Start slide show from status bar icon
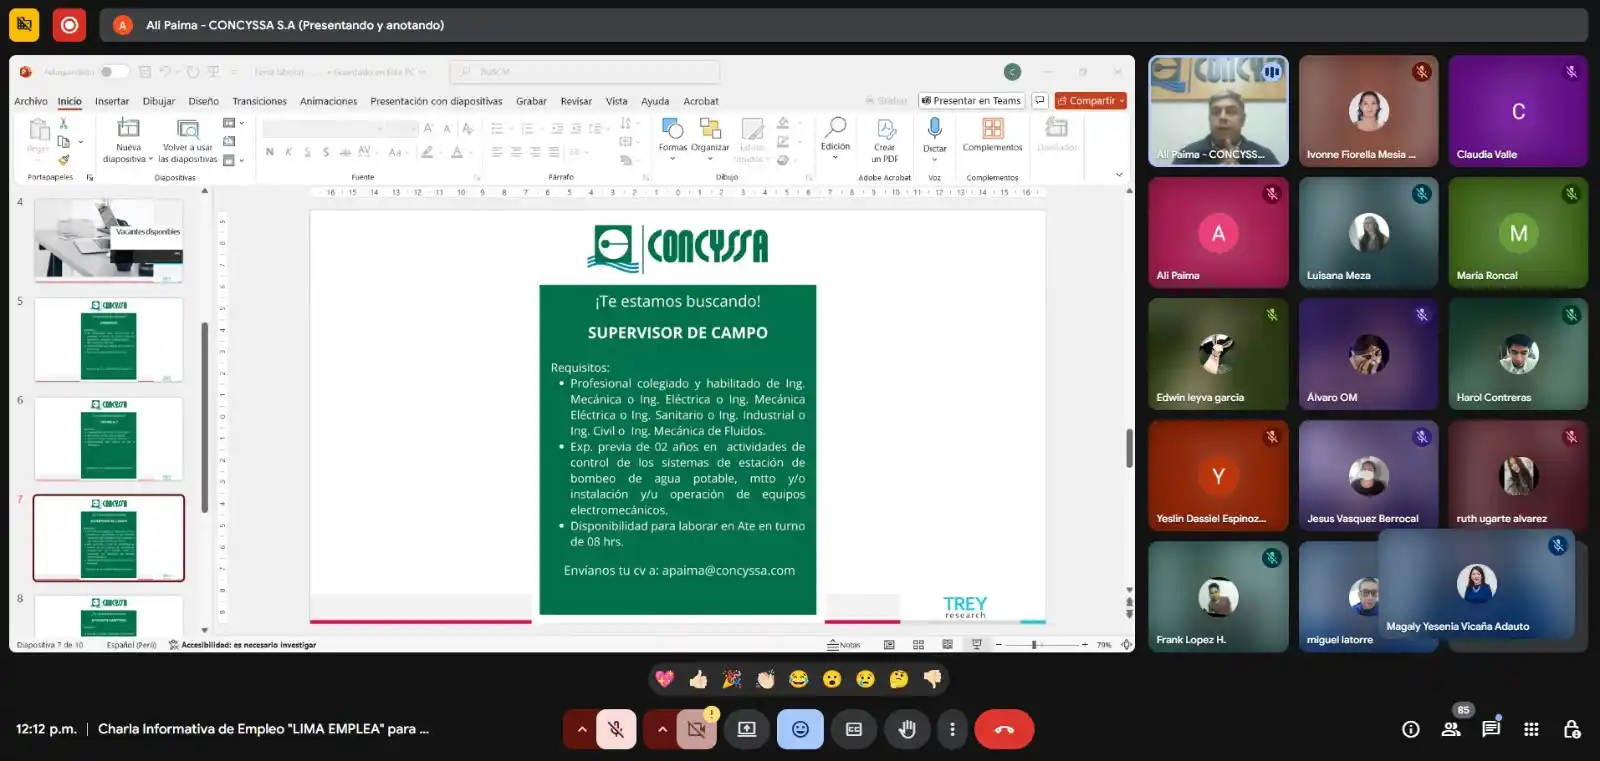 pos(977,645)
